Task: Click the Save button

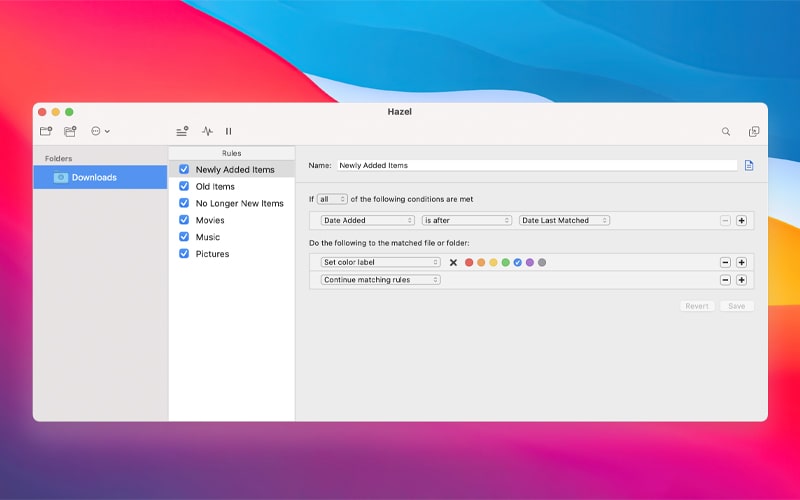Action: tap(736, 306)
